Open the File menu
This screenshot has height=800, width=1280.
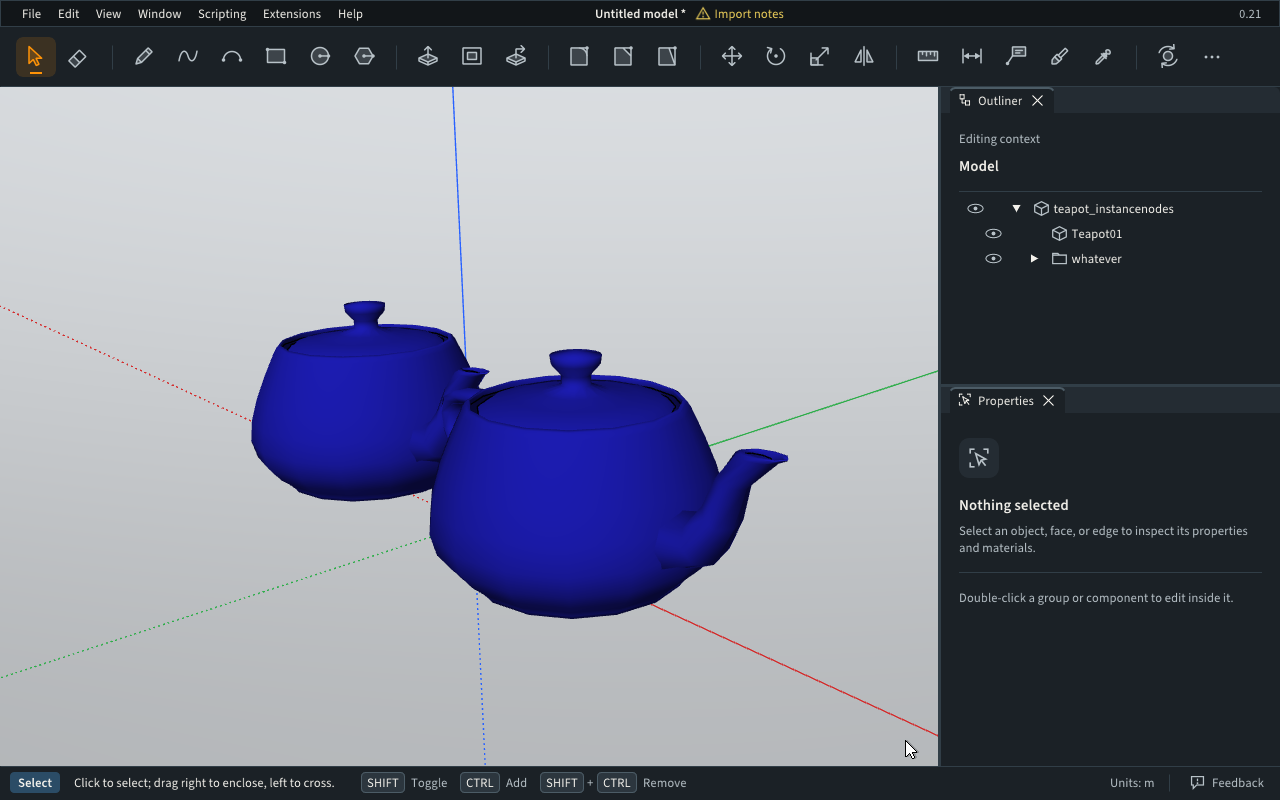pyautogui.click(x=32, y=14)
